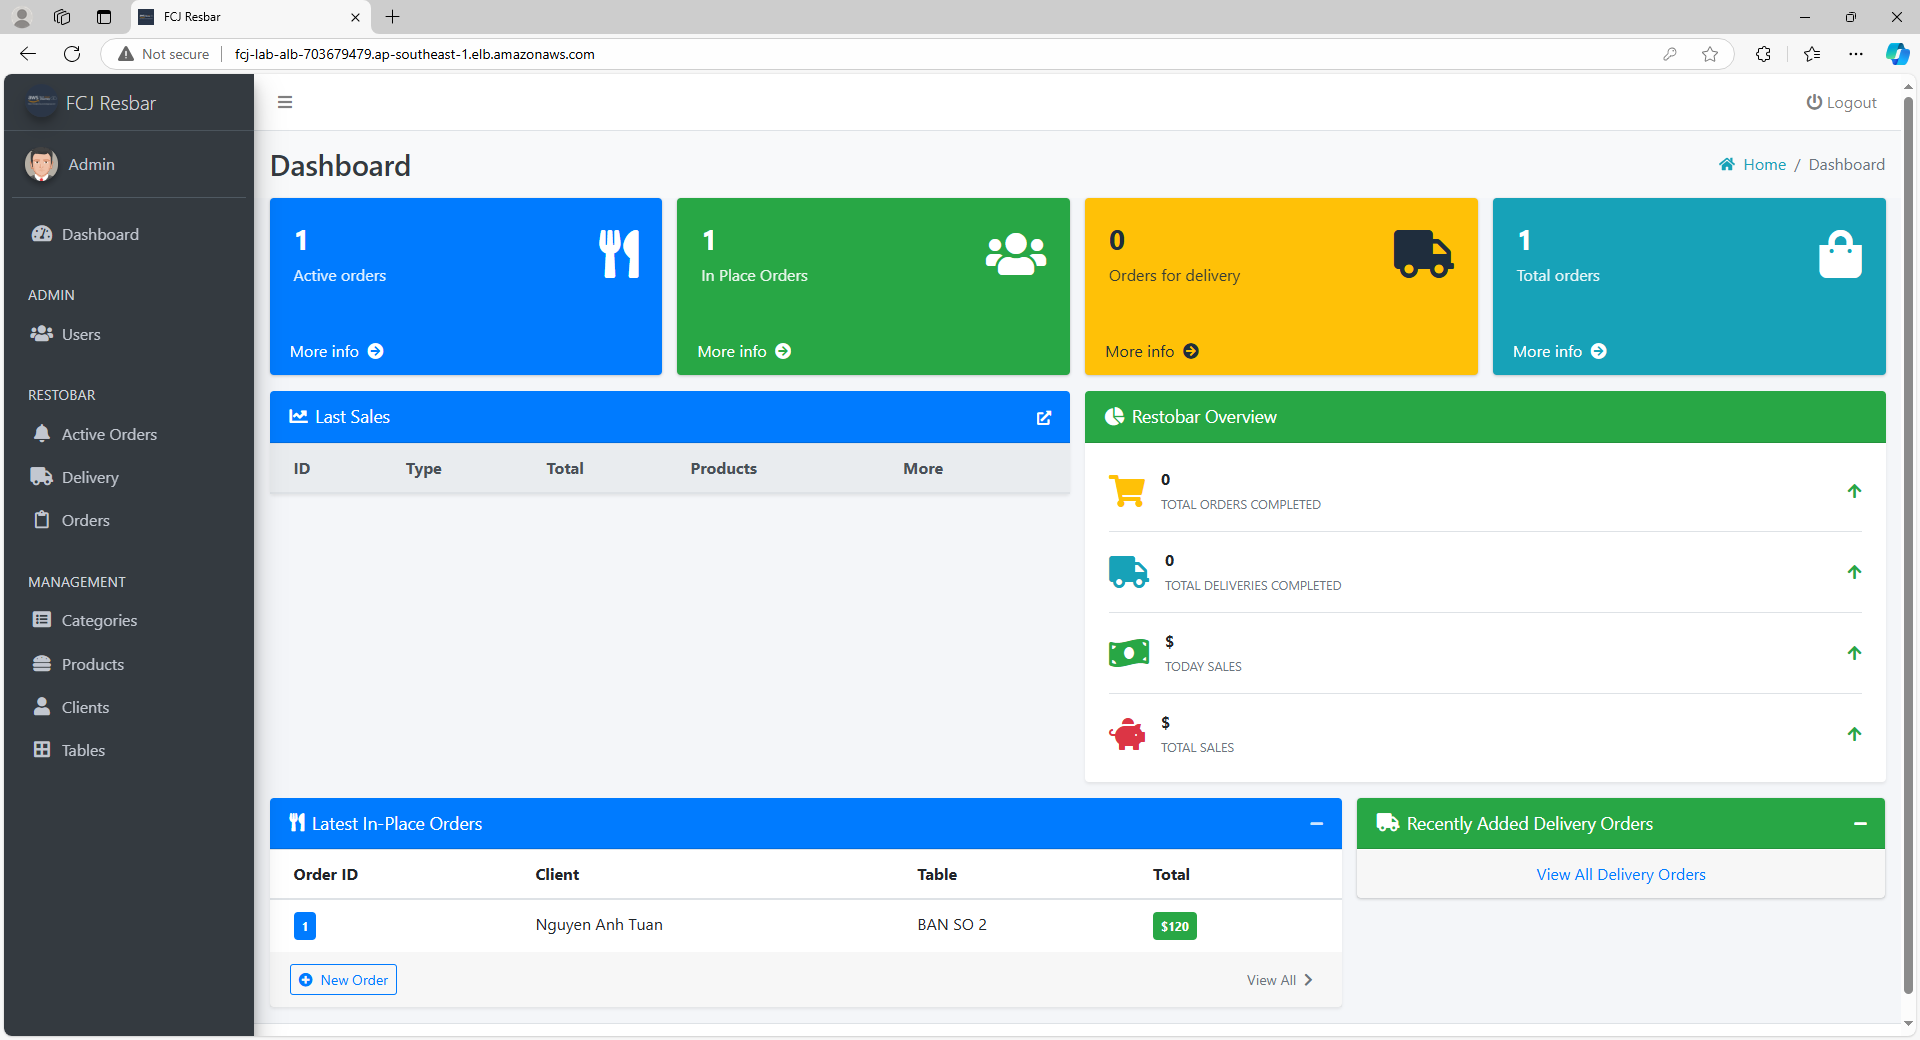The width and height of the screenshot is (1920, 1040).
Task: Click the up arrow beside Total Sales
Action: click(x=1854, y=734)
